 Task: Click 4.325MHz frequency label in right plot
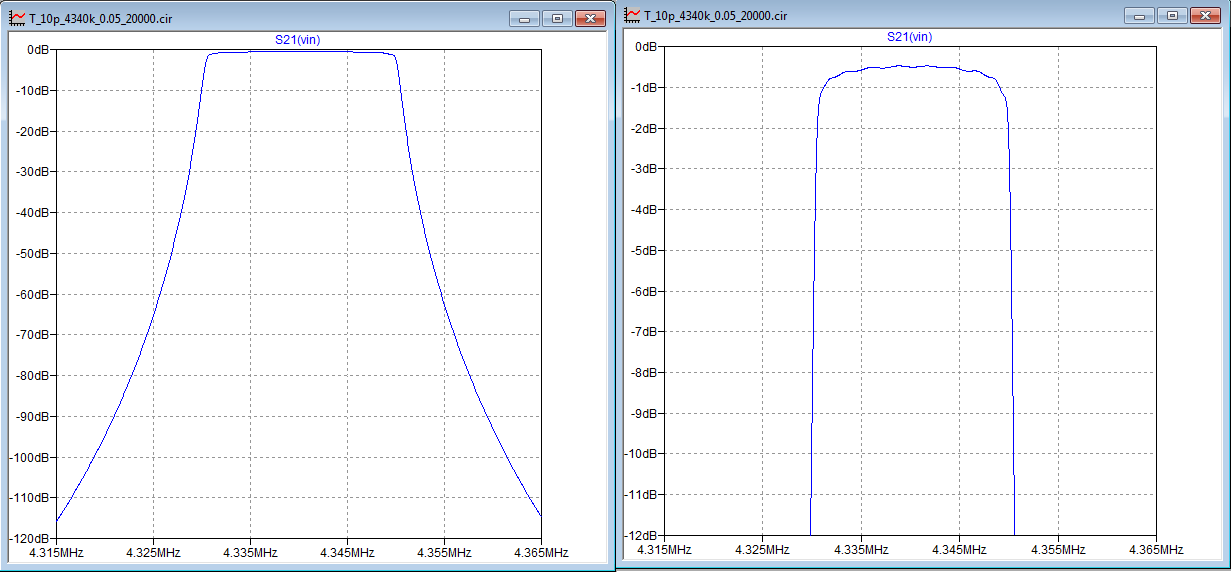click(x=762, y=549)
